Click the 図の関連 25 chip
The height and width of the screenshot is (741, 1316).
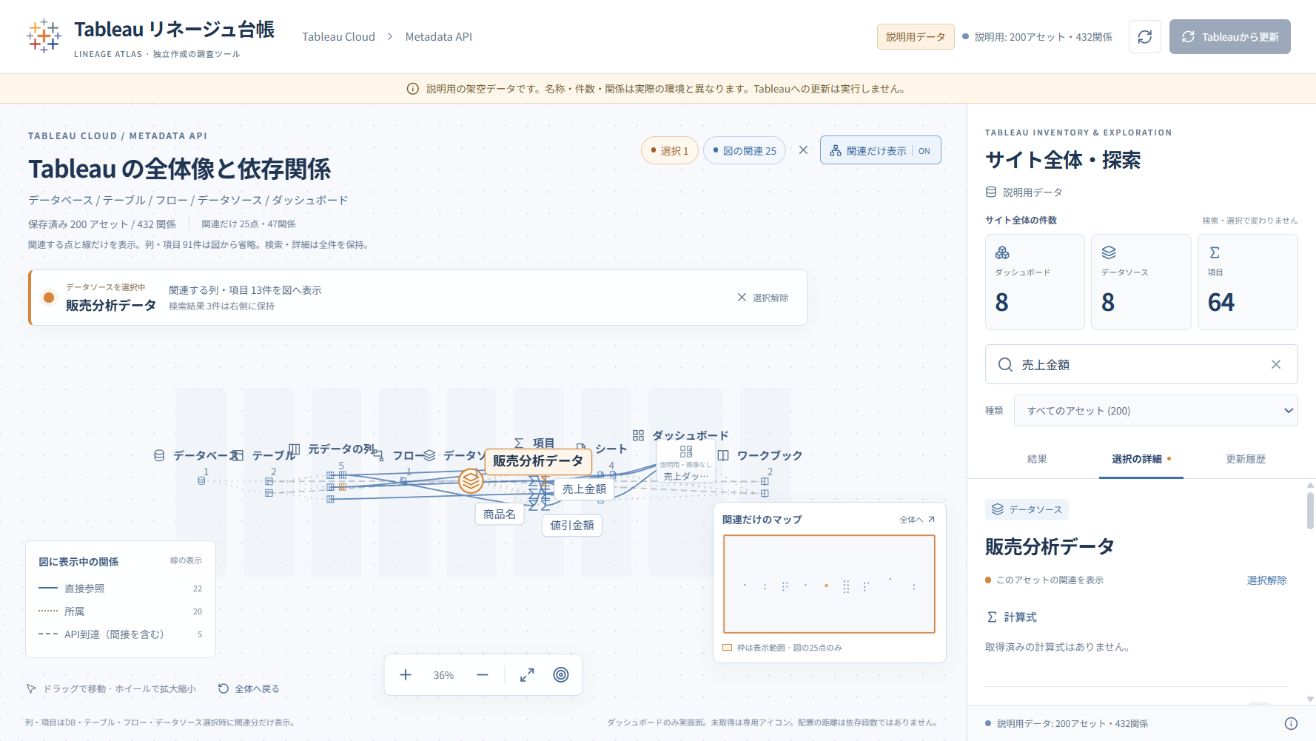(x=744, y=150)
